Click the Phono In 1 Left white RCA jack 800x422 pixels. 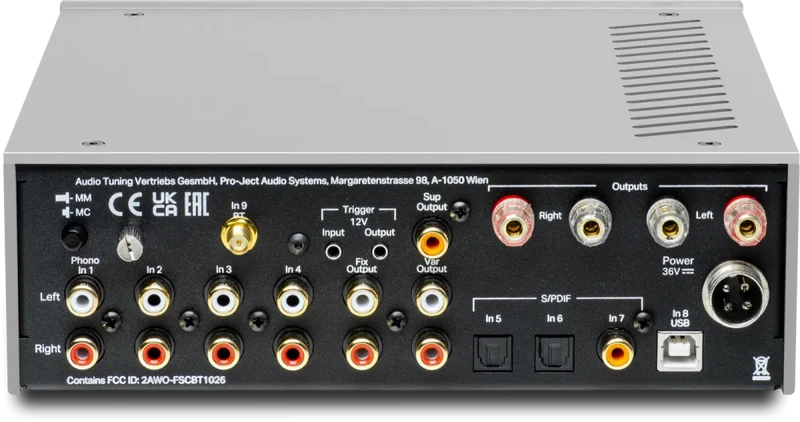[84, 297]
